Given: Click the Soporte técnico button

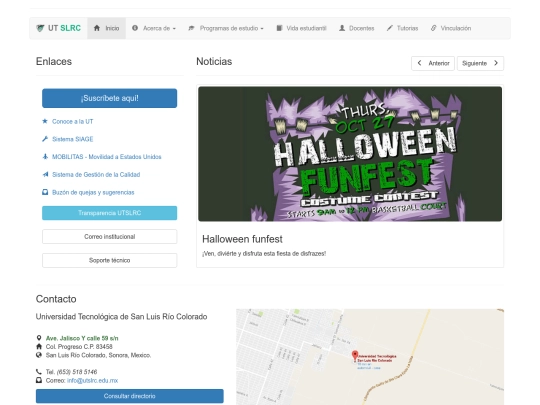Looking at the screenshot, I should [110, 260].
